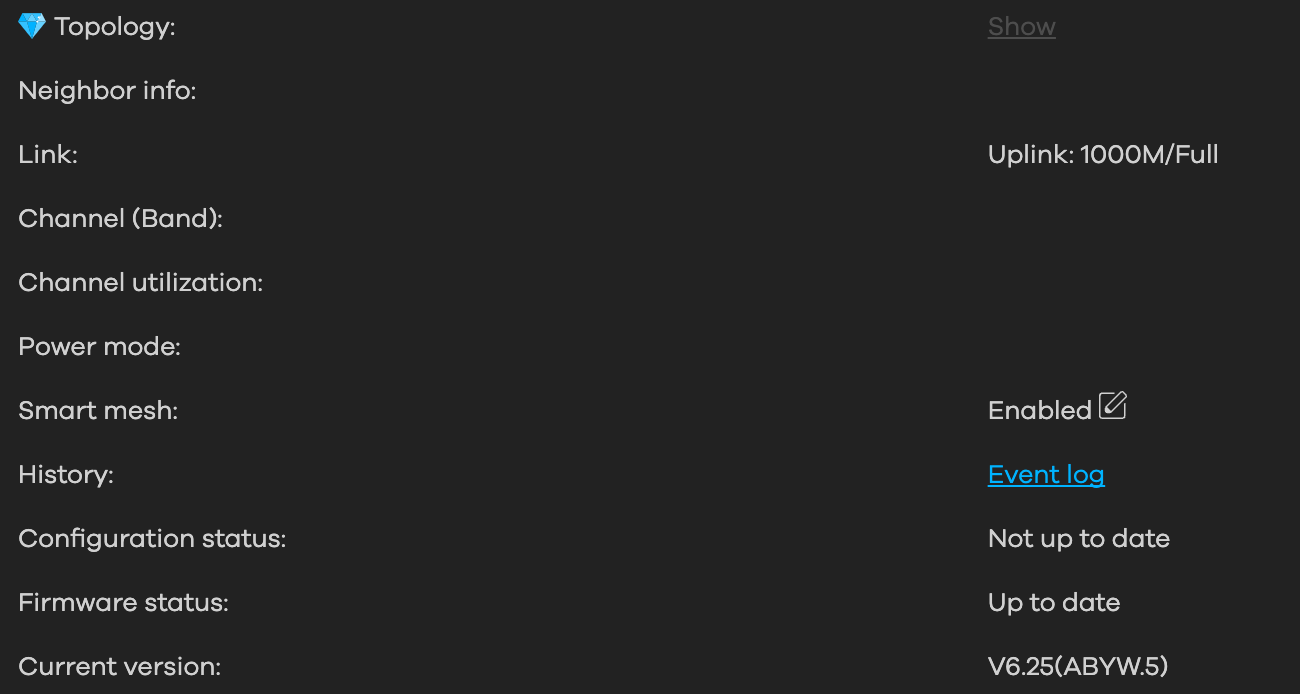The image size is (1300, 694).
Task: Select the Not up to date value
Action: click(1079, 539)
